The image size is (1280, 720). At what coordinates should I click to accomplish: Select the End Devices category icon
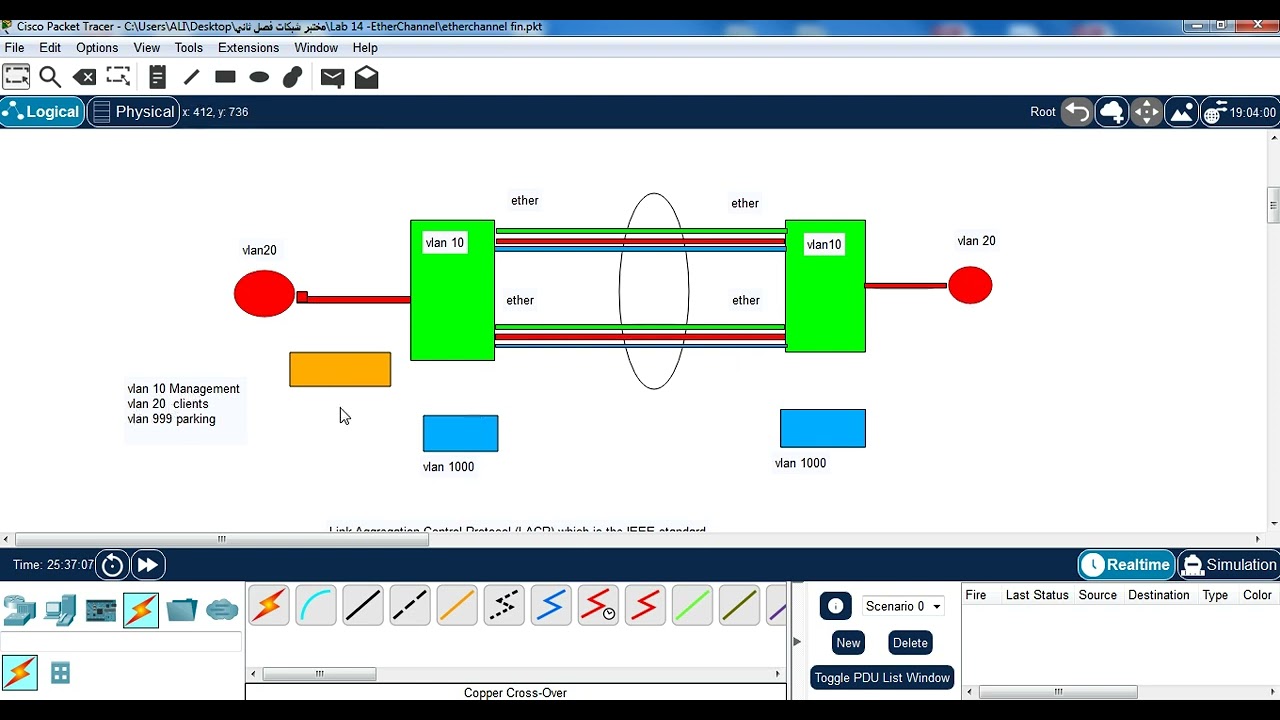click(x=60, y=609)
